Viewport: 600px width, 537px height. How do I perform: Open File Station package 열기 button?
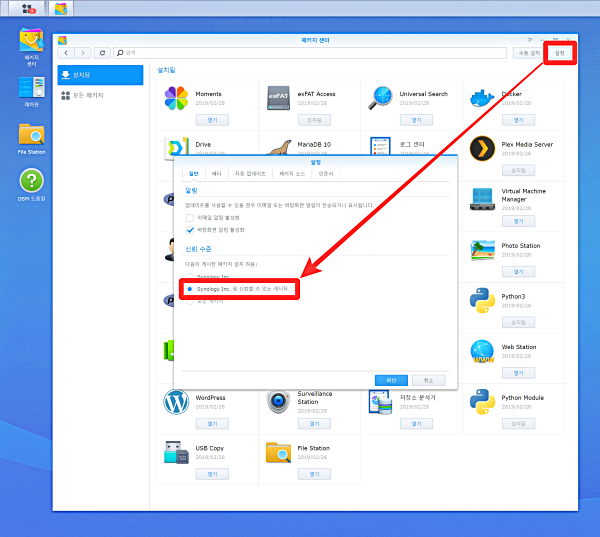314,474
